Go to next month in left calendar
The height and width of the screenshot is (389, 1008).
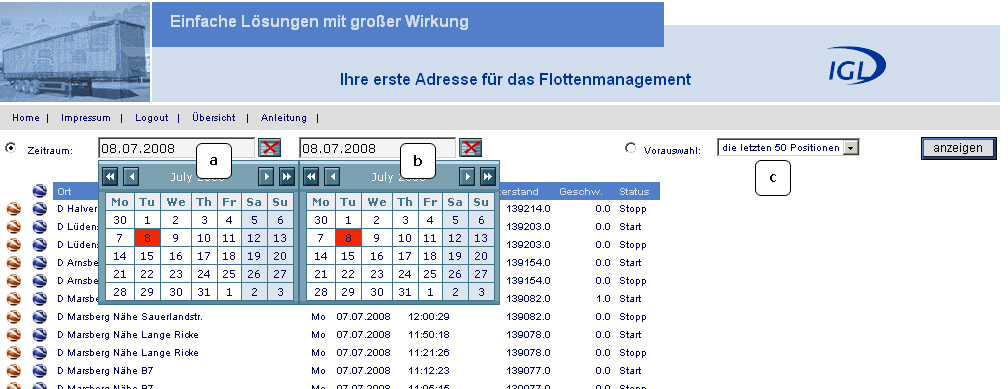[x=266, y=176]
